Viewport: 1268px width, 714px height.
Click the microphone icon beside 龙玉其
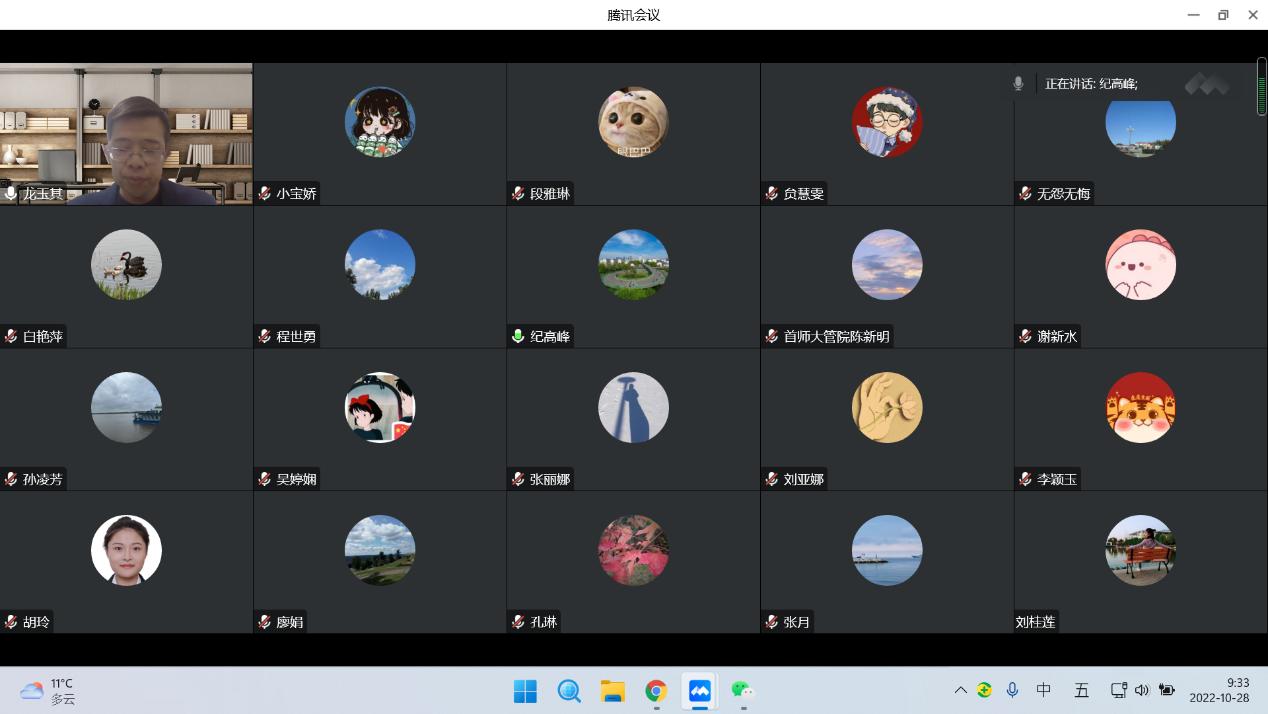11,194
